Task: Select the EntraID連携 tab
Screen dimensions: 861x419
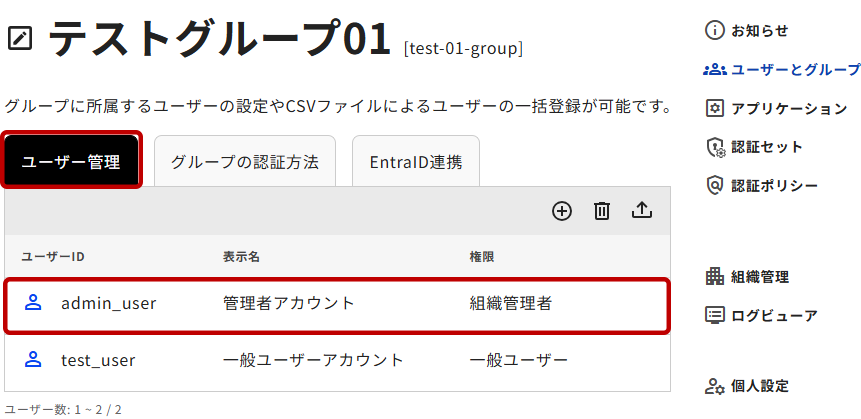Action: [x=415, y=161]
